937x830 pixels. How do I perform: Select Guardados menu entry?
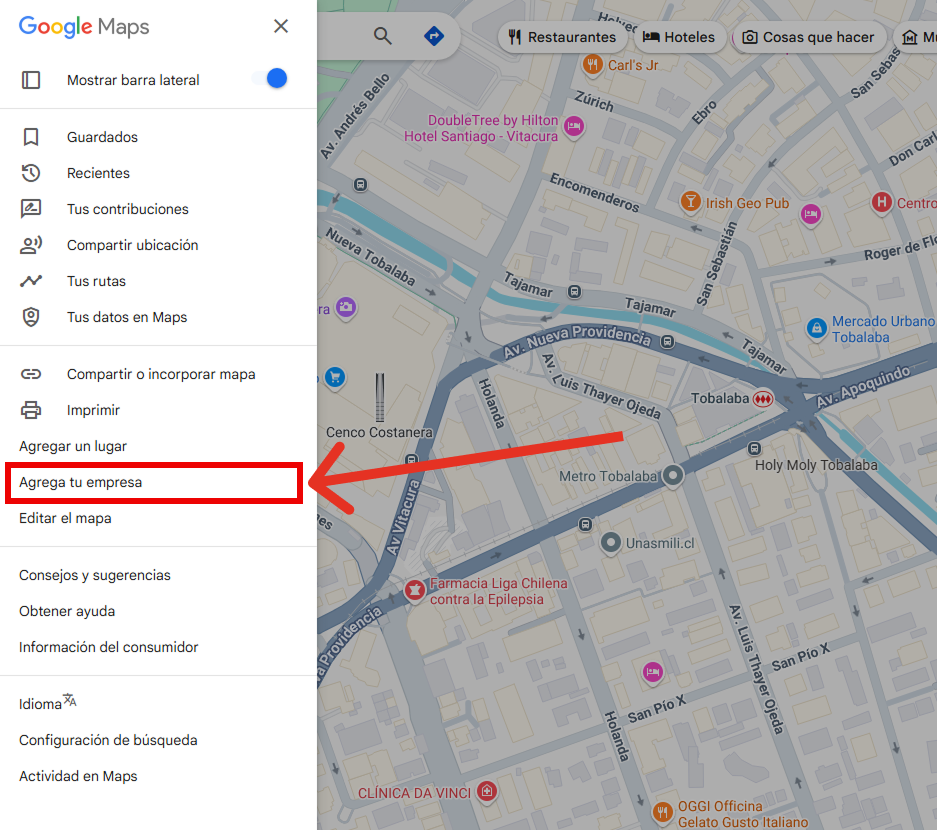(158, 137)
